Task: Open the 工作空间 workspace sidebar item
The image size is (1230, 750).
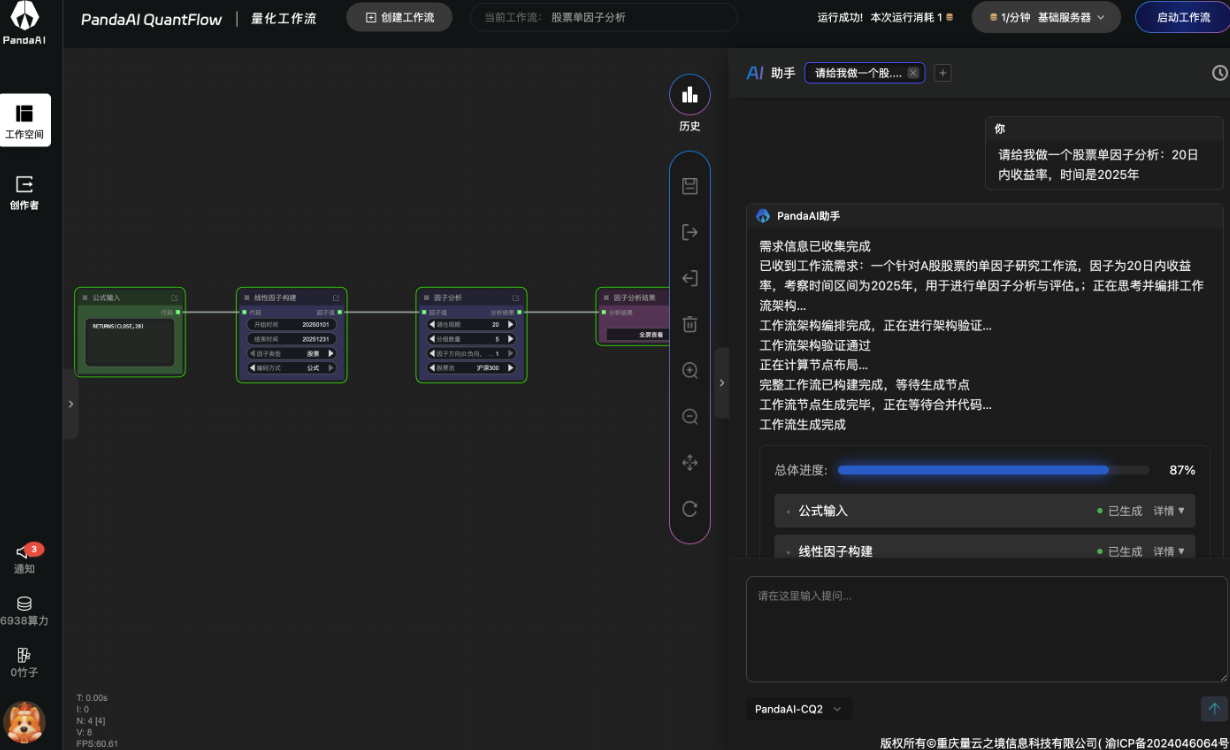Action: [x=25, y=120]
